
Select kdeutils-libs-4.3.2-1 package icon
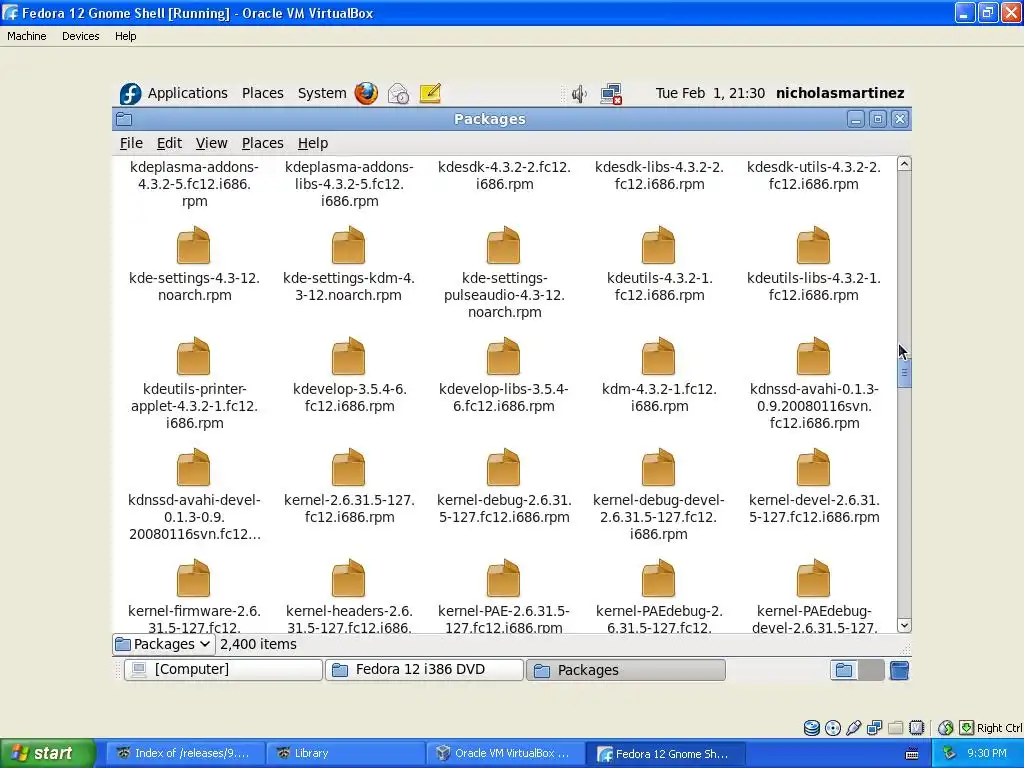coord(813,245)
